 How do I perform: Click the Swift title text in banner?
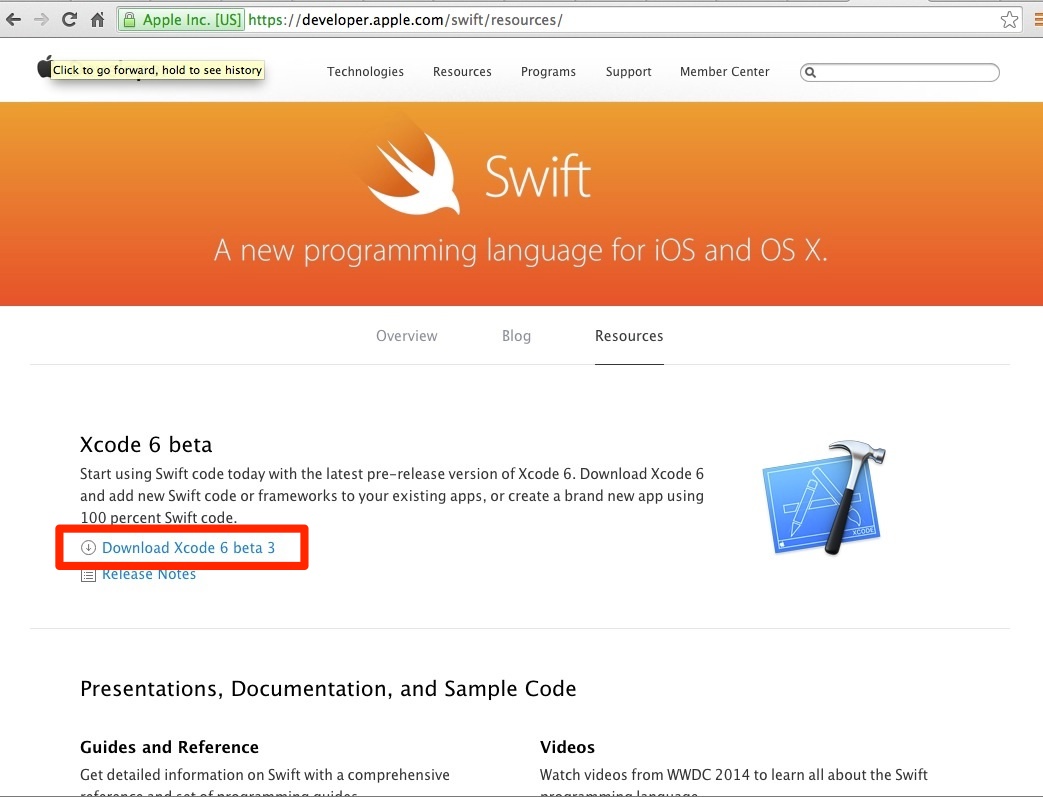[537, 176]
